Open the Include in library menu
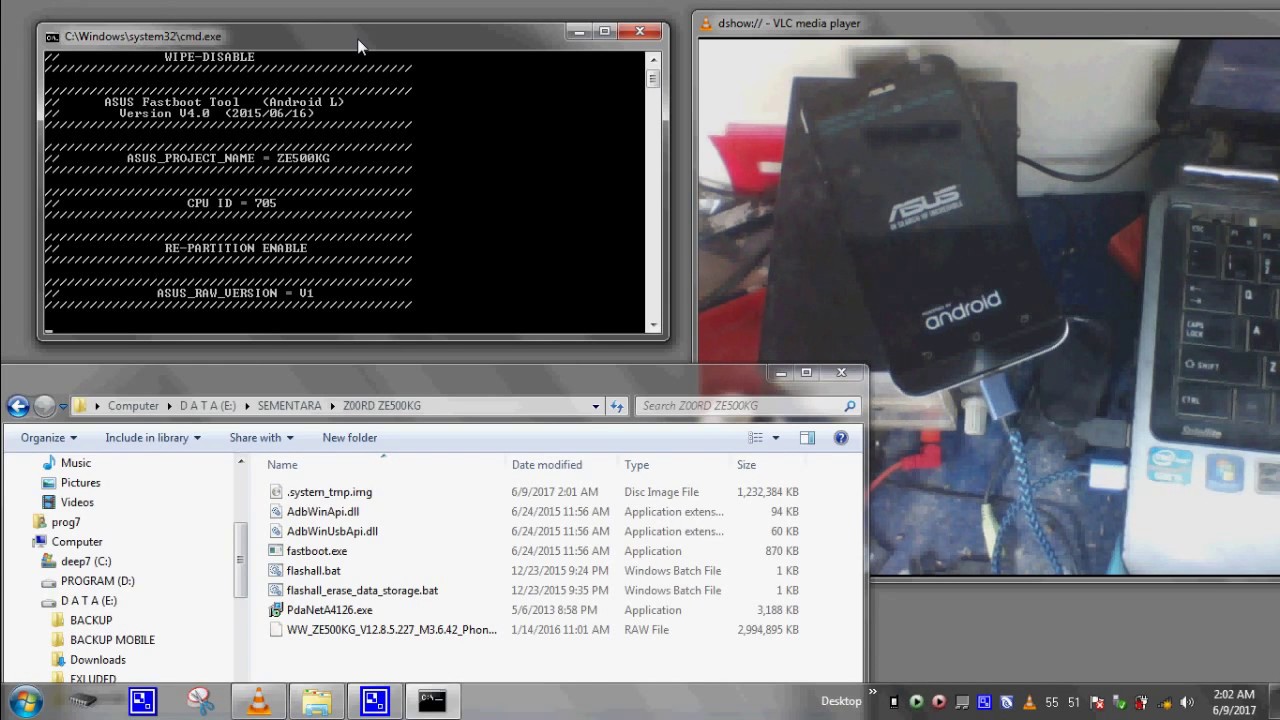This screenshot has width=1280, height=720. click(153, 438)
